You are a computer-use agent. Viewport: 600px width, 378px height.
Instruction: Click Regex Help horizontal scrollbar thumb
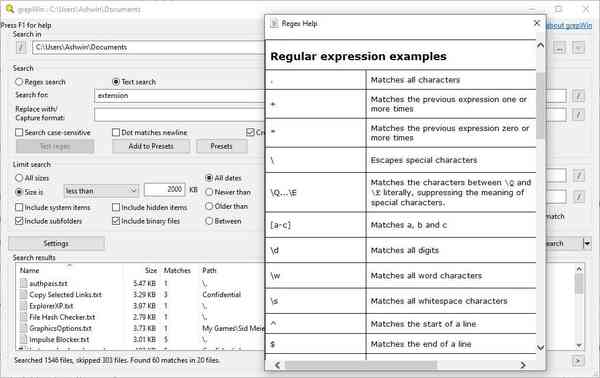coord(360,365)
